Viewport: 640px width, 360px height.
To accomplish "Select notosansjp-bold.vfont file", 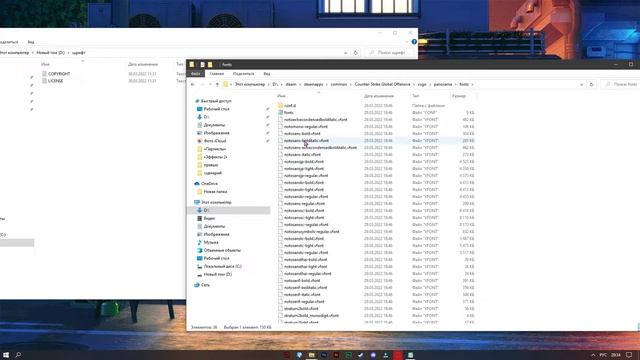I will pos(304,162).
